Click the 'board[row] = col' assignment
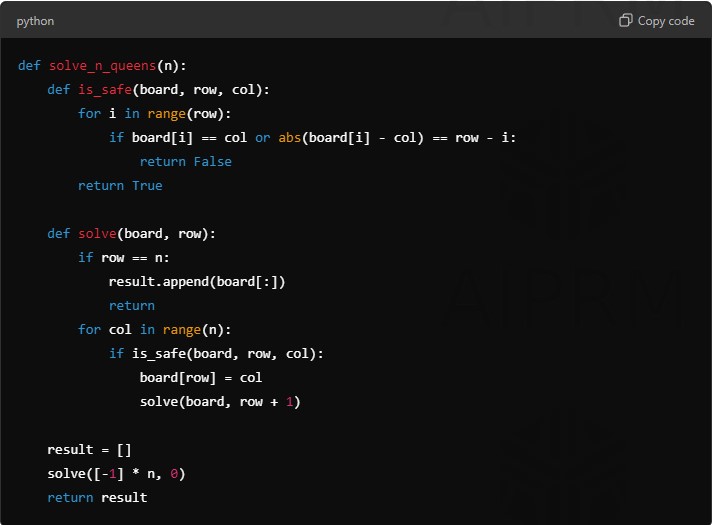The height and width of the screenshot is (525, 712). point(200,378)
